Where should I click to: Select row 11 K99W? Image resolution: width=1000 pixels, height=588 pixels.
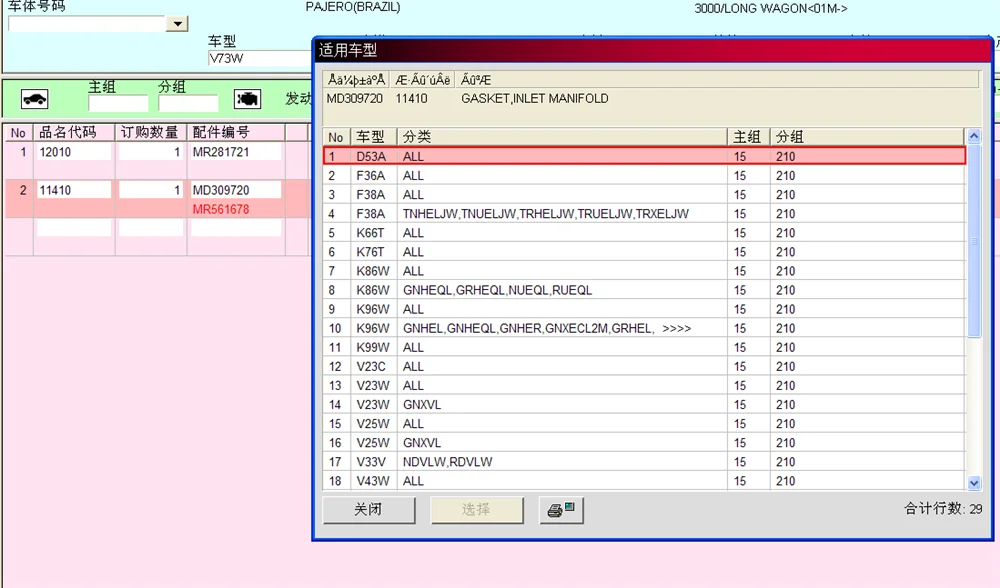coord(644,348)
